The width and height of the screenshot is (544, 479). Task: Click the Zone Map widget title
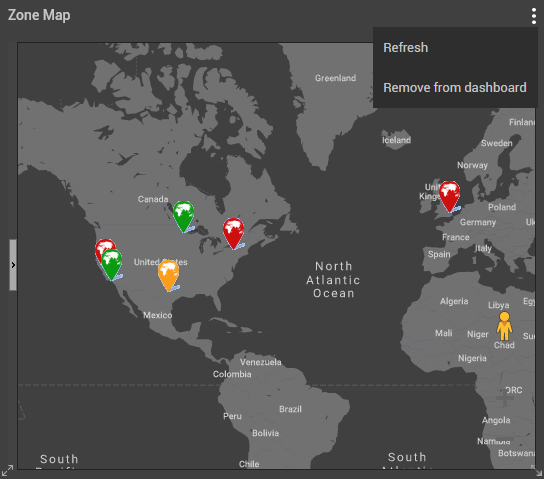[39, 15]
